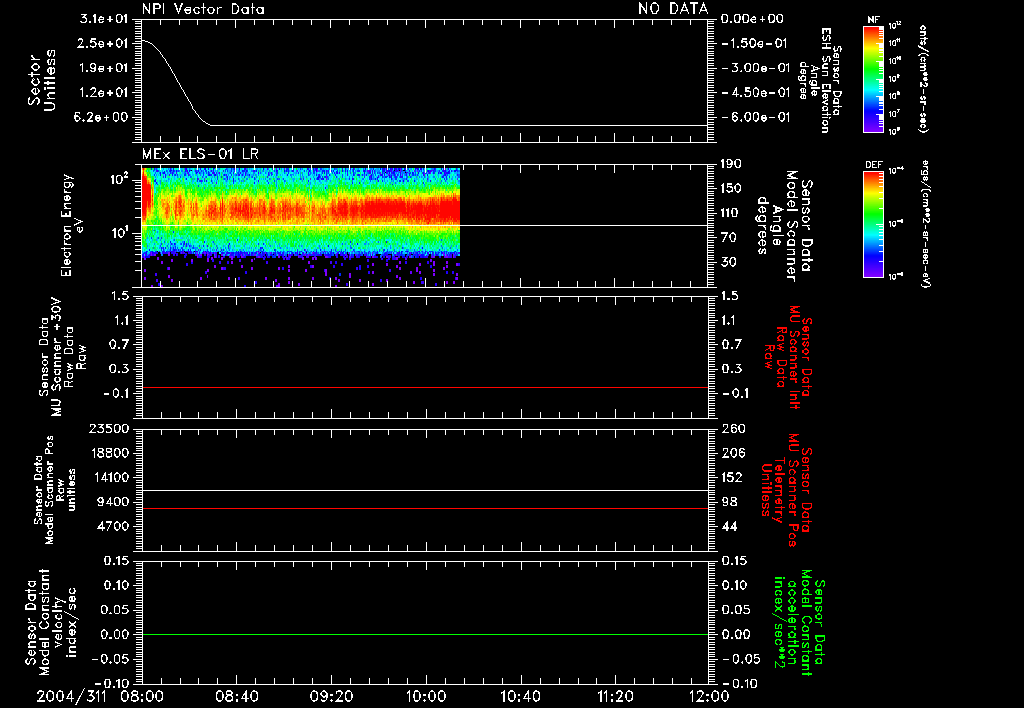
Task: Click the '1.9e+01' sector axis value
Action: [x=103, y=68]
